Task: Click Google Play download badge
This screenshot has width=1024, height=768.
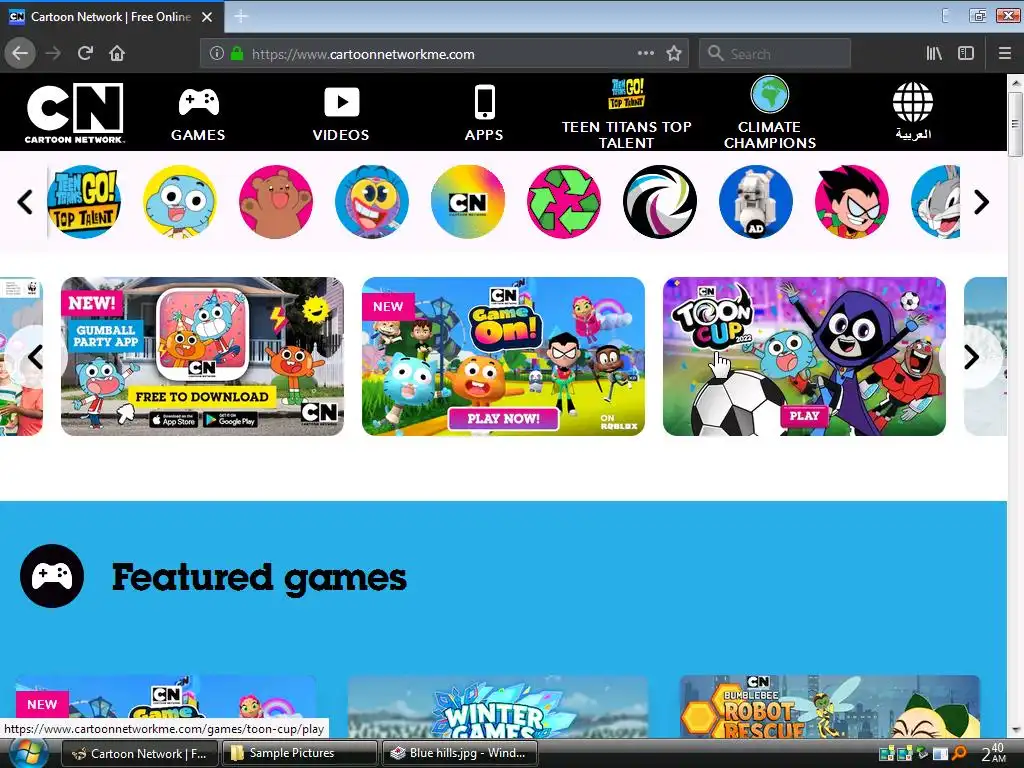Action: (230, 420)
